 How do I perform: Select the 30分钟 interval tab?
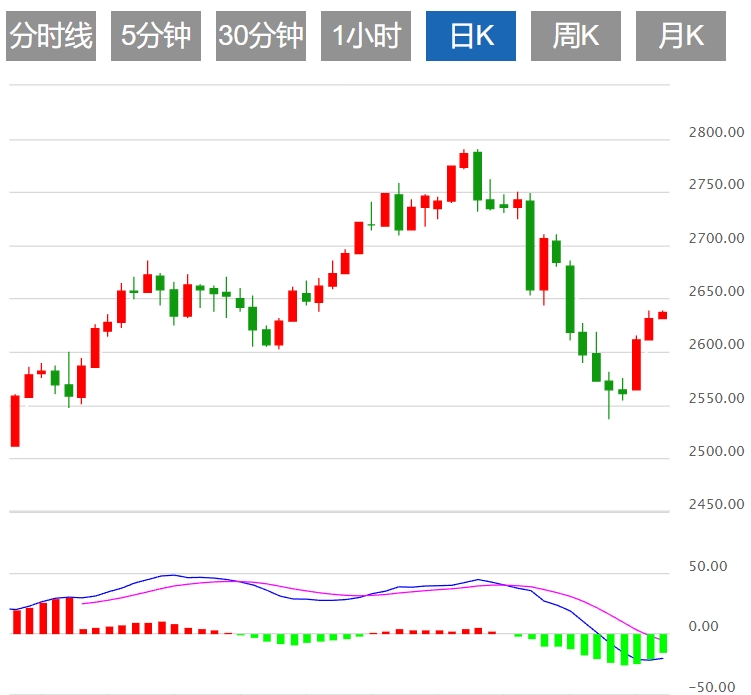click(261, 36)
